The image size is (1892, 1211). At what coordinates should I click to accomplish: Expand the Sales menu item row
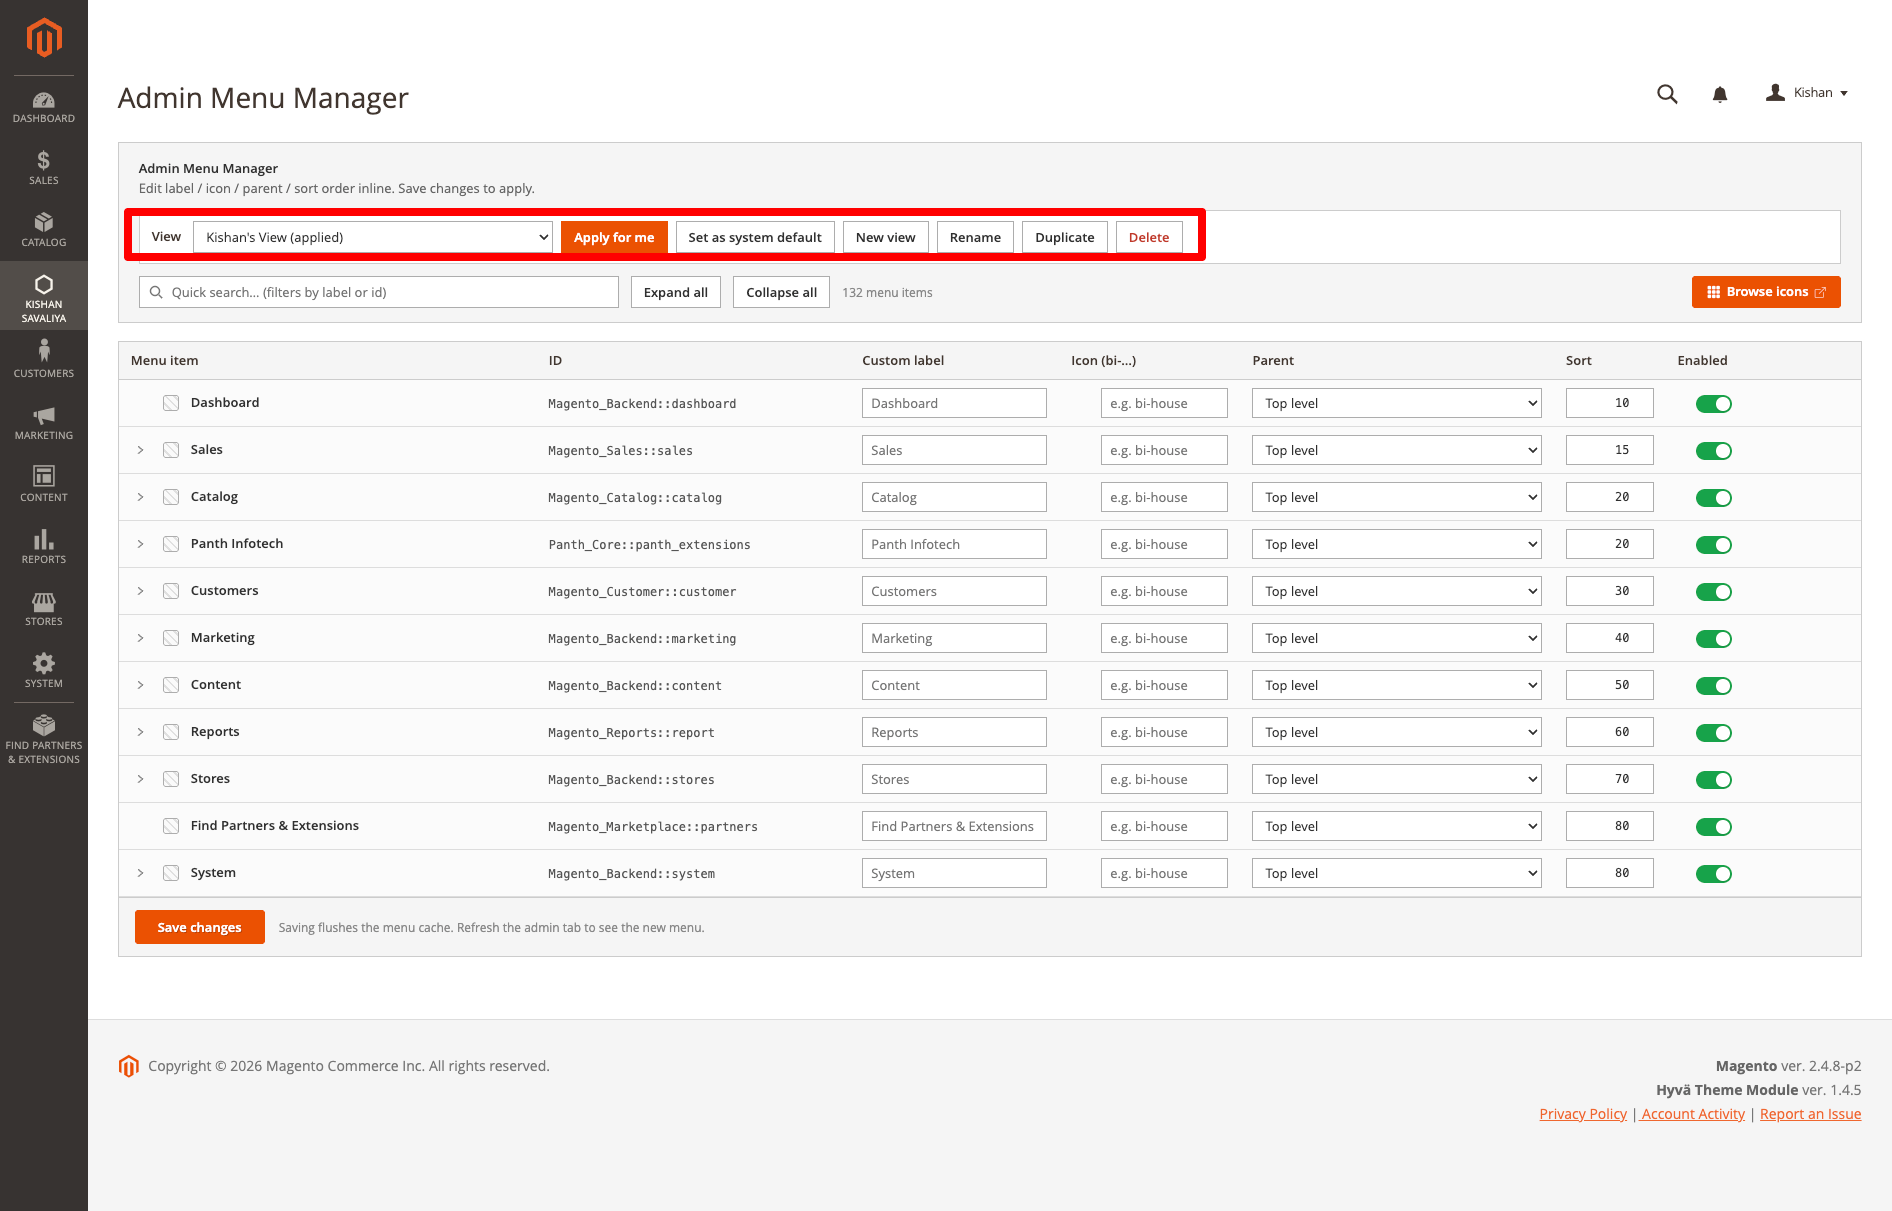point(140,450)
